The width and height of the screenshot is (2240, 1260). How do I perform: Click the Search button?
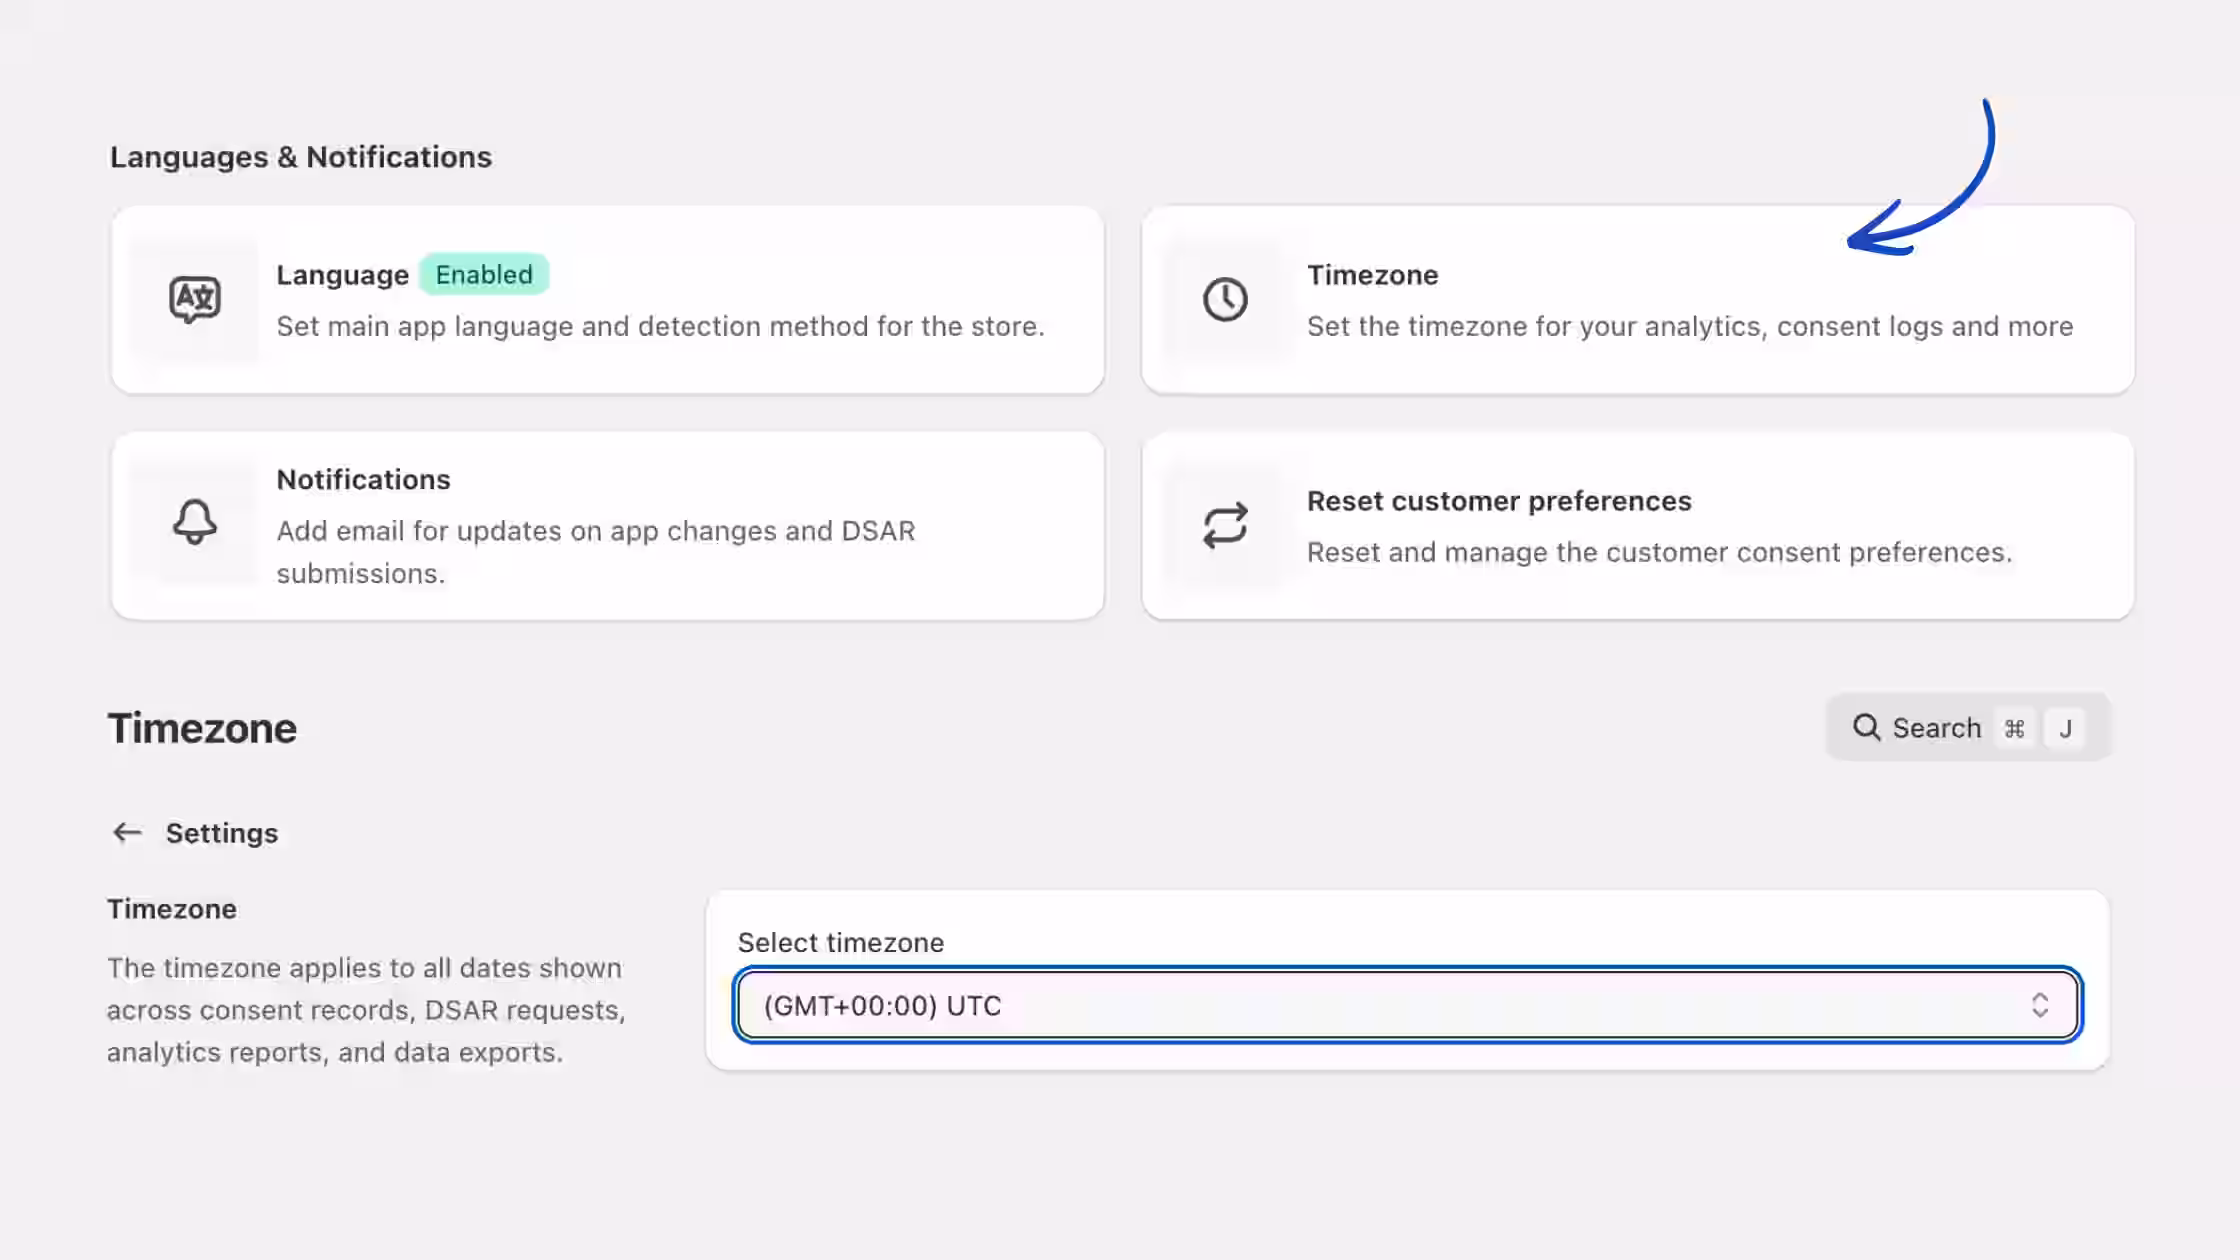click(x=1967, y=727)
